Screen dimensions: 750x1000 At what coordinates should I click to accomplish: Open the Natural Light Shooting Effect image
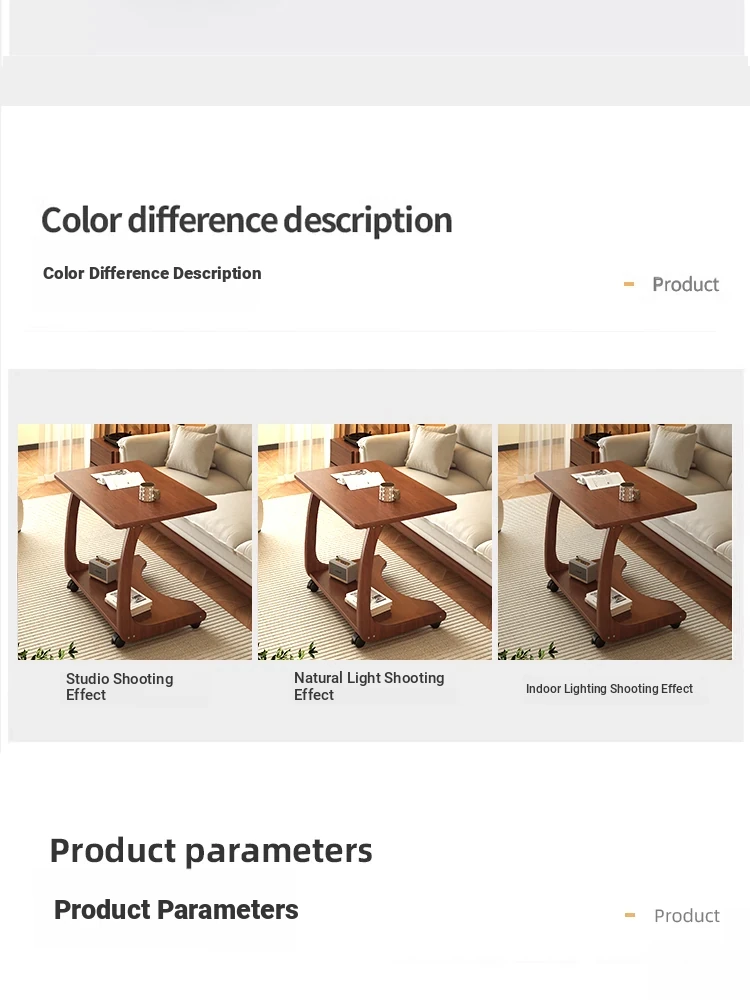(x=374, y=541)
